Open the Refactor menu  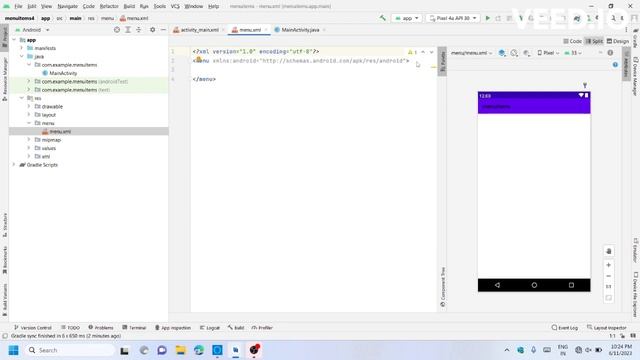pos(109,6)
